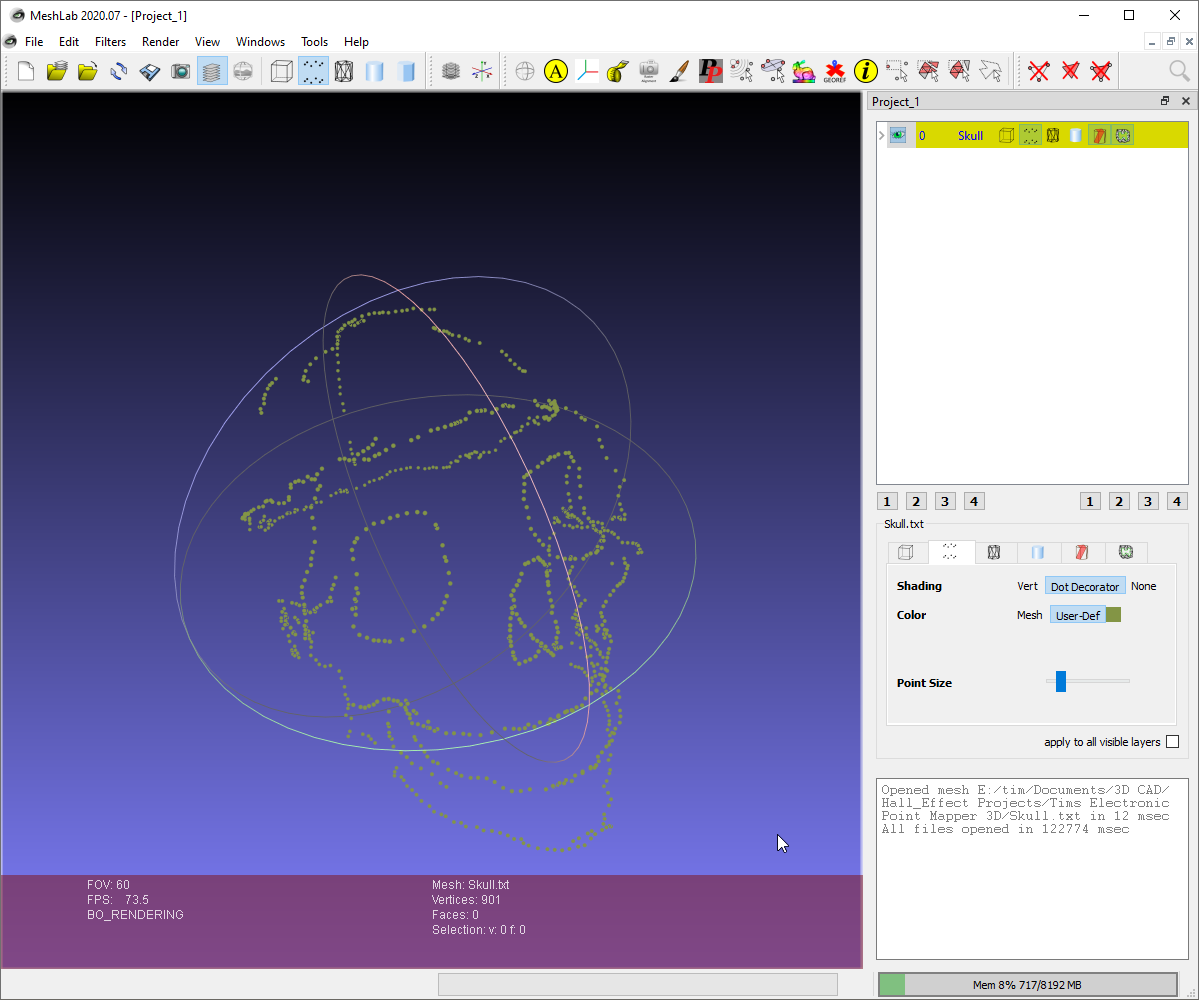Open the Quality Mapper rainbow bunny icon
This screenshot has height=1000, width=1200.
[803, 71]
